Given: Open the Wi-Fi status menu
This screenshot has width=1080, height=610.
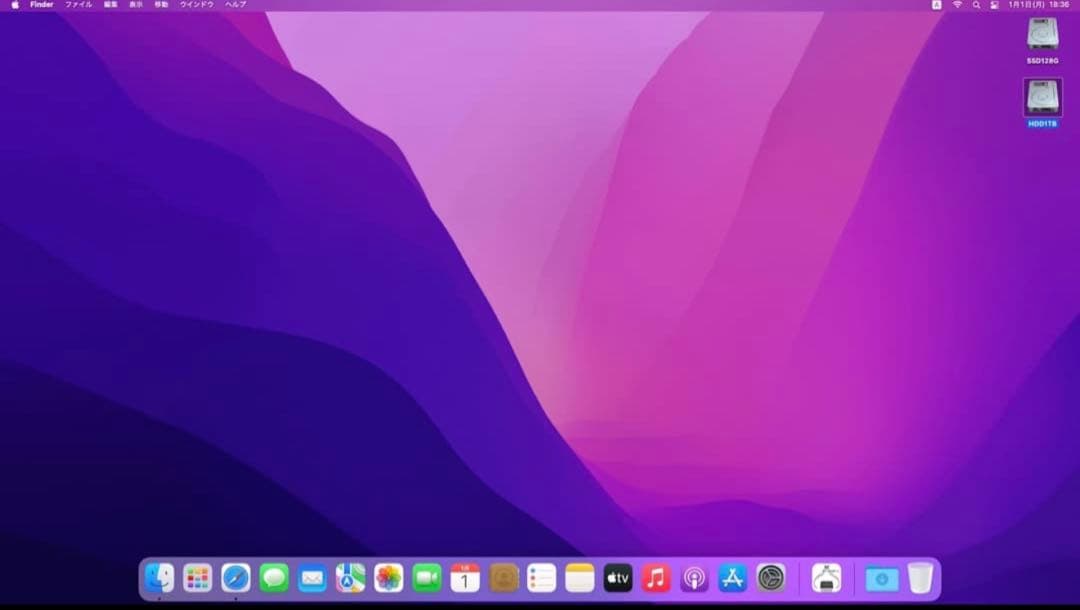Looking at the screenshot, I should pos(957,5).
